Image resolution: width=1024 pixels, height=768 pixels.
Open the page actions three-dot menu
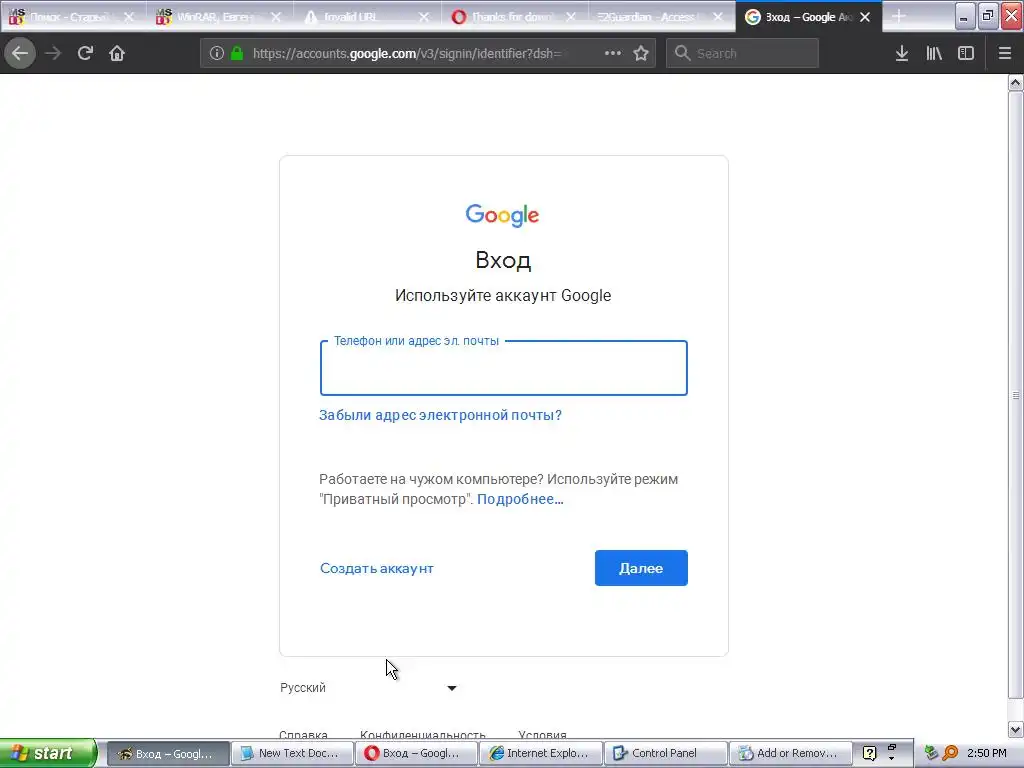click(613, 54)
